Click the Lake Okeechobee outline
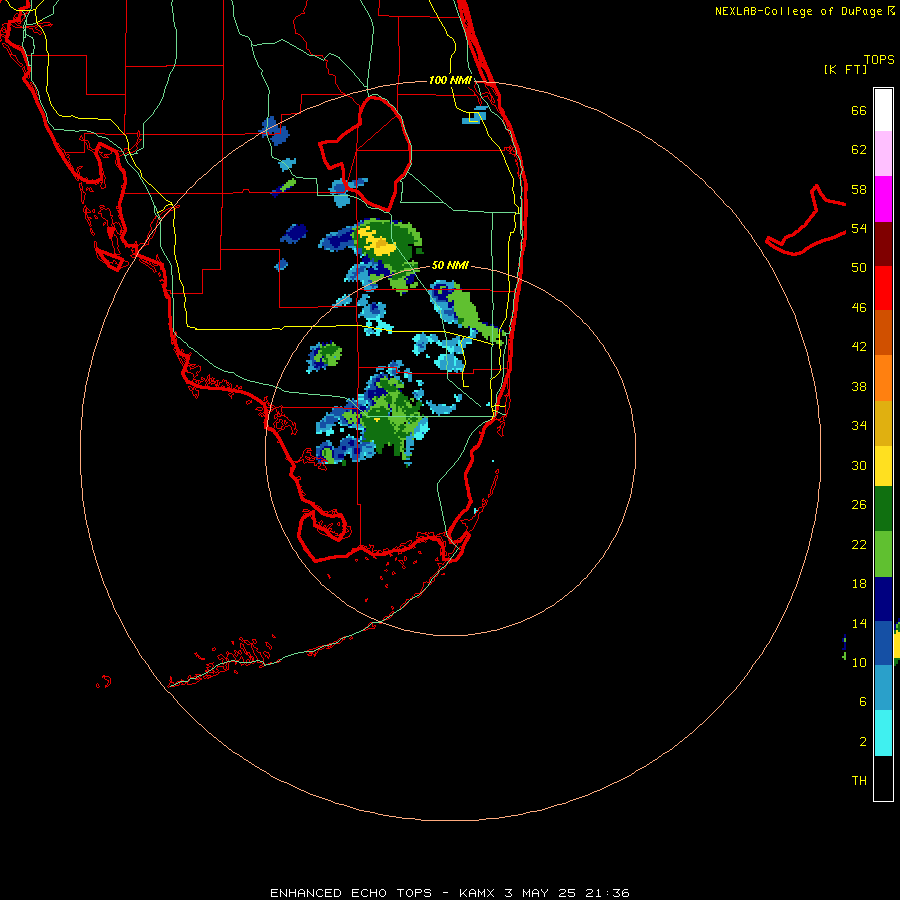 point(366,152)
